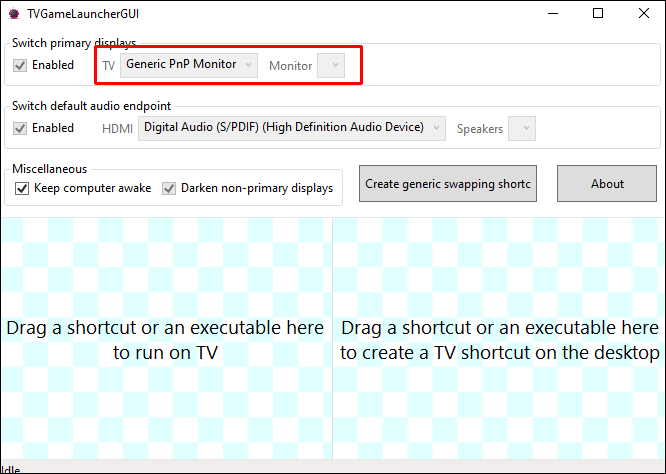Open the About dialog
This screenshot has width=666, height=474.
point(607,183)
